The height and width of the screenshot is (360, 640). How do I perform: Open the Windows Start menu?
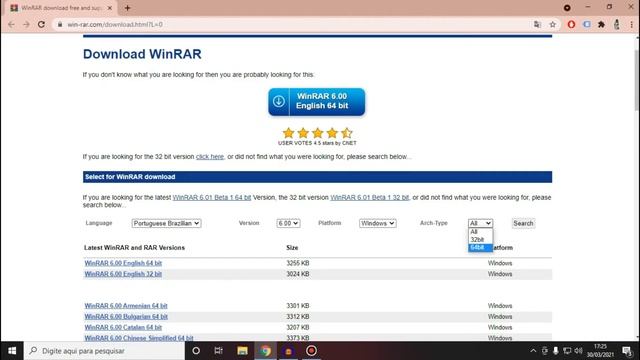pyautogui.click(x=12, y=351)
